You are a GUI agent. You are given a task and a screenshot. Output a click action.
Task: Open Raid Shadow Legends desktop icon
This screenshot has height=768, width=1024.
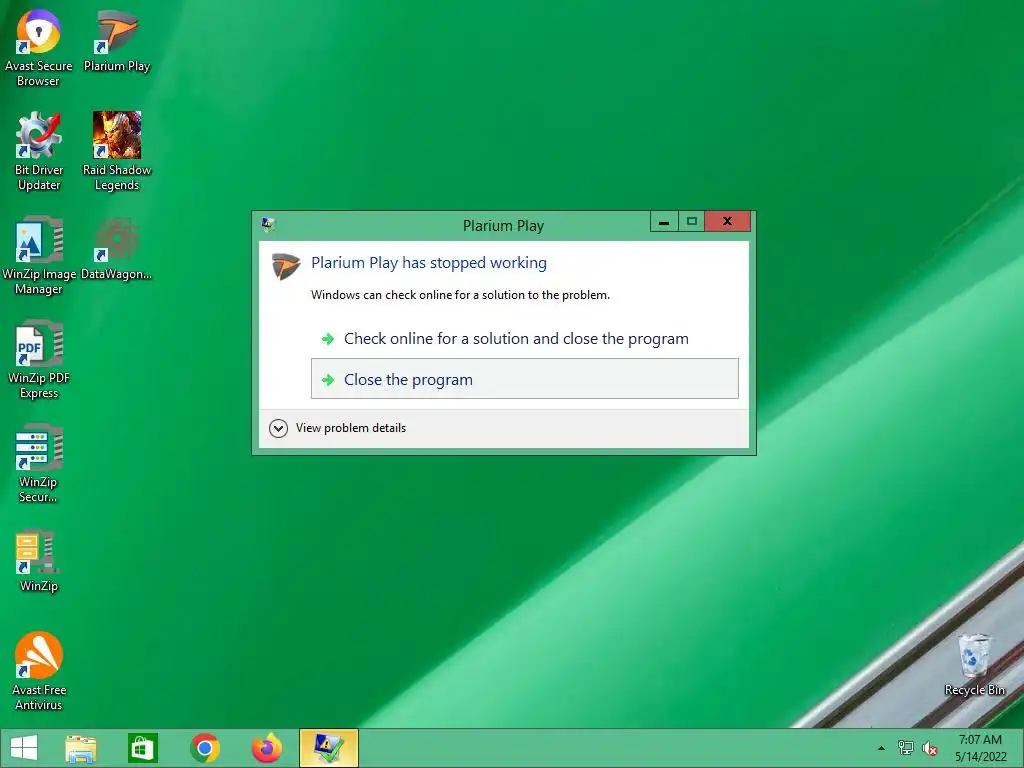pyautogui.click(x=117, y=152)
